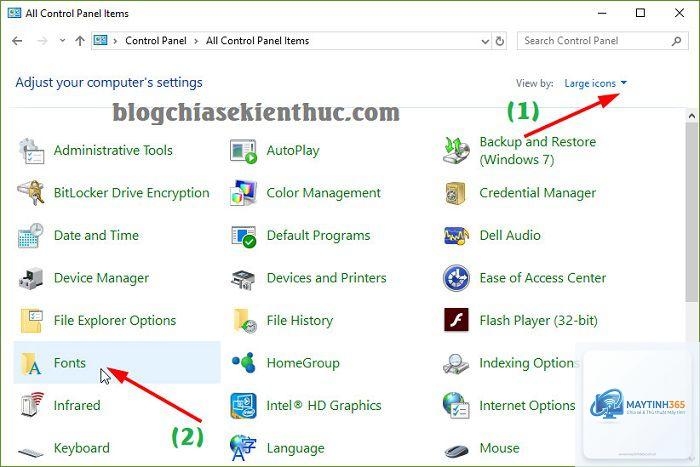Open the Intel HD Graphics icon
Image resolution: width=700 pixels, height=467 pixels.
243,405
